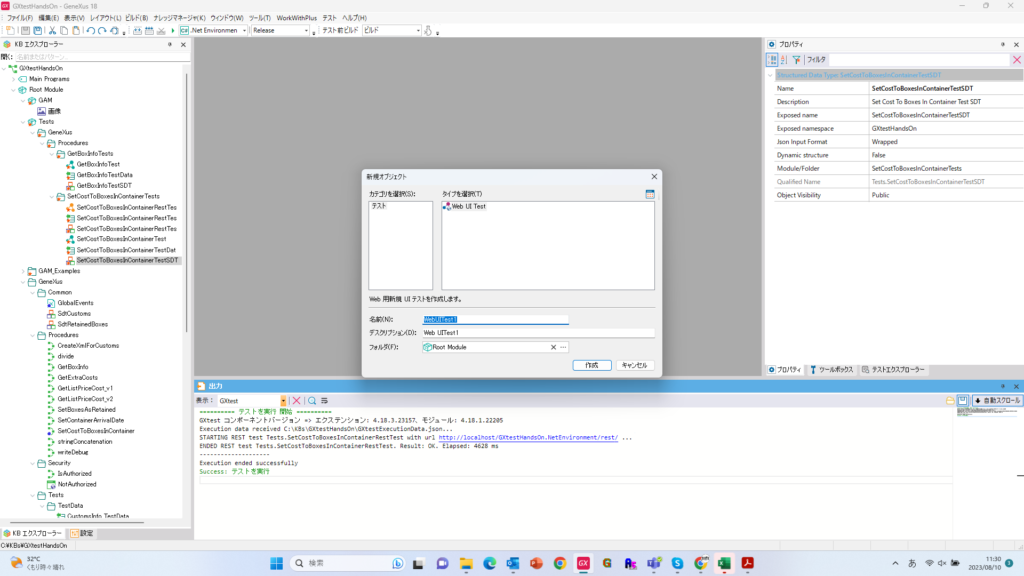
Task: Switch to the ツールボックス tab
Action: click(x=831, y=370)
